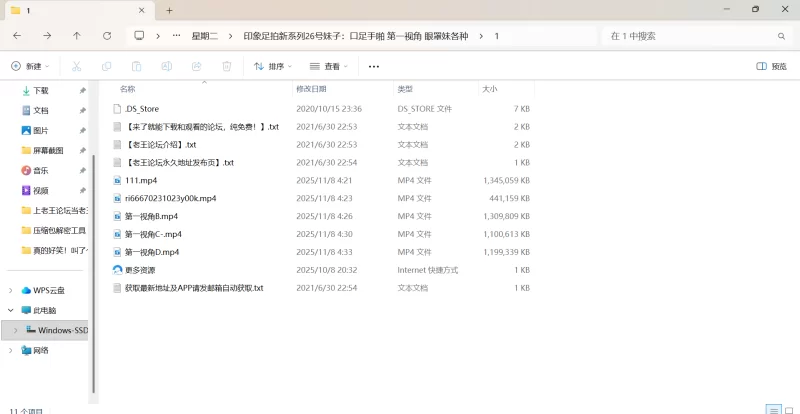The height and width of the screenshot is (414, 800).
Task: Open a new tab with plus button
Action: coord(169,10)
